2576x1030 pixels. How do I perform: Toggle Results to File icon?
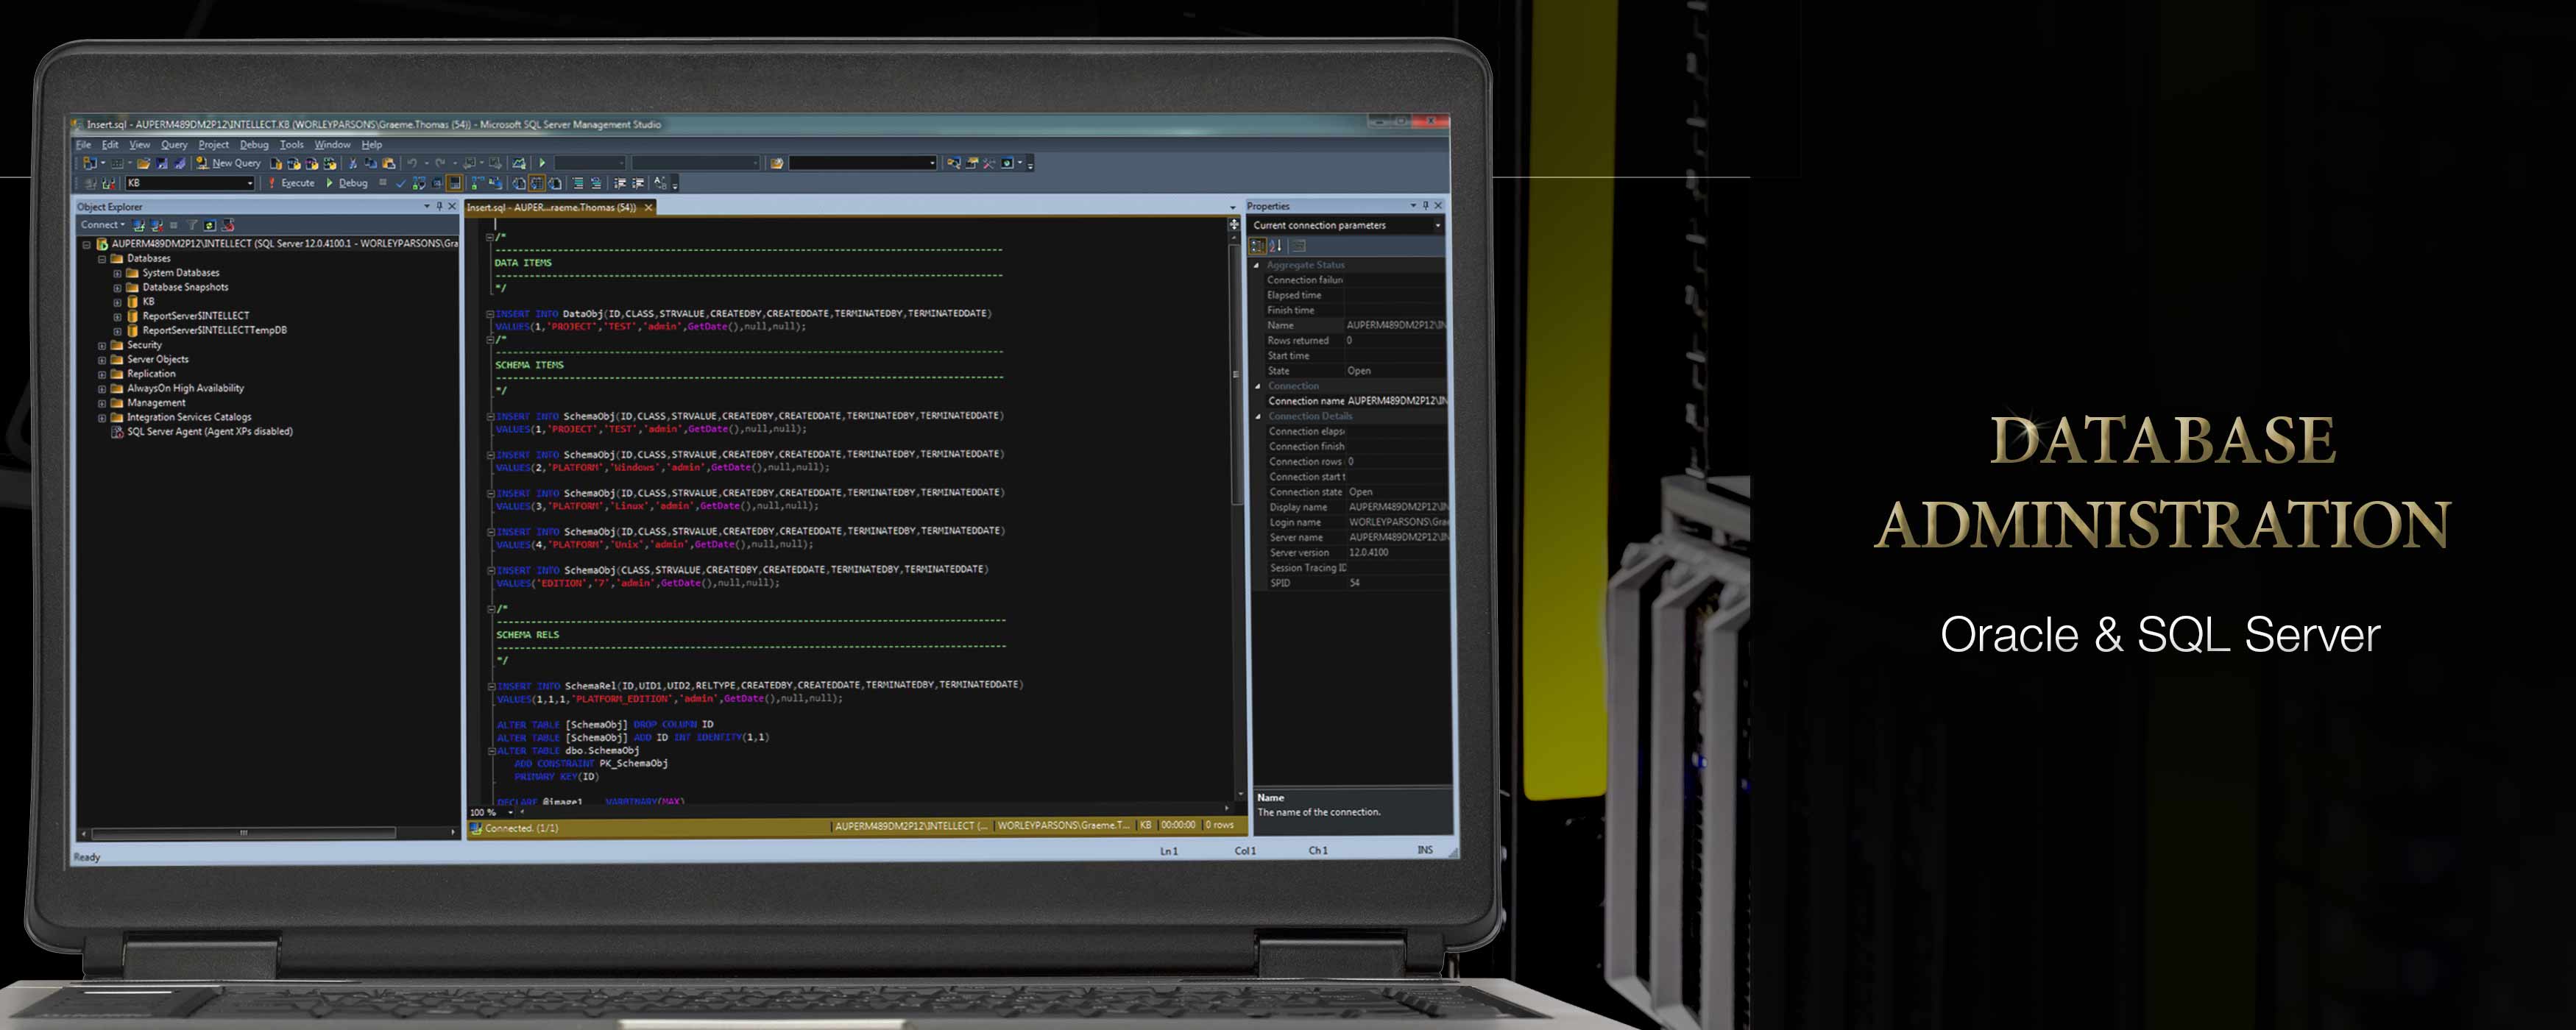[555, 183]
